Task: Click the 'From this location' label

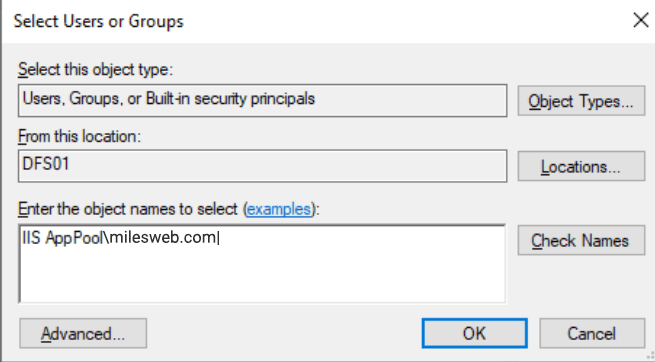Action: pyautogui.click(x=79, y=136)
